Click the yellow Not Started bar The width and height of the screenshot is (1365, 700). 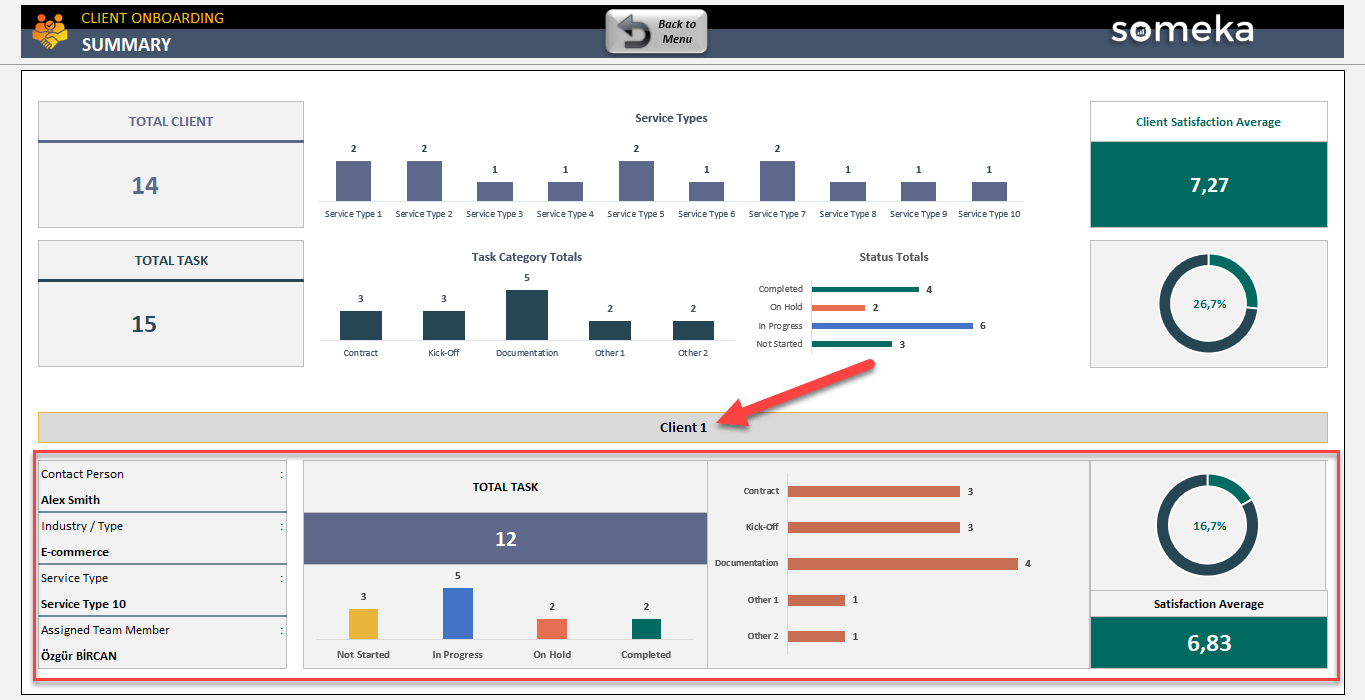tap(363, 624)
